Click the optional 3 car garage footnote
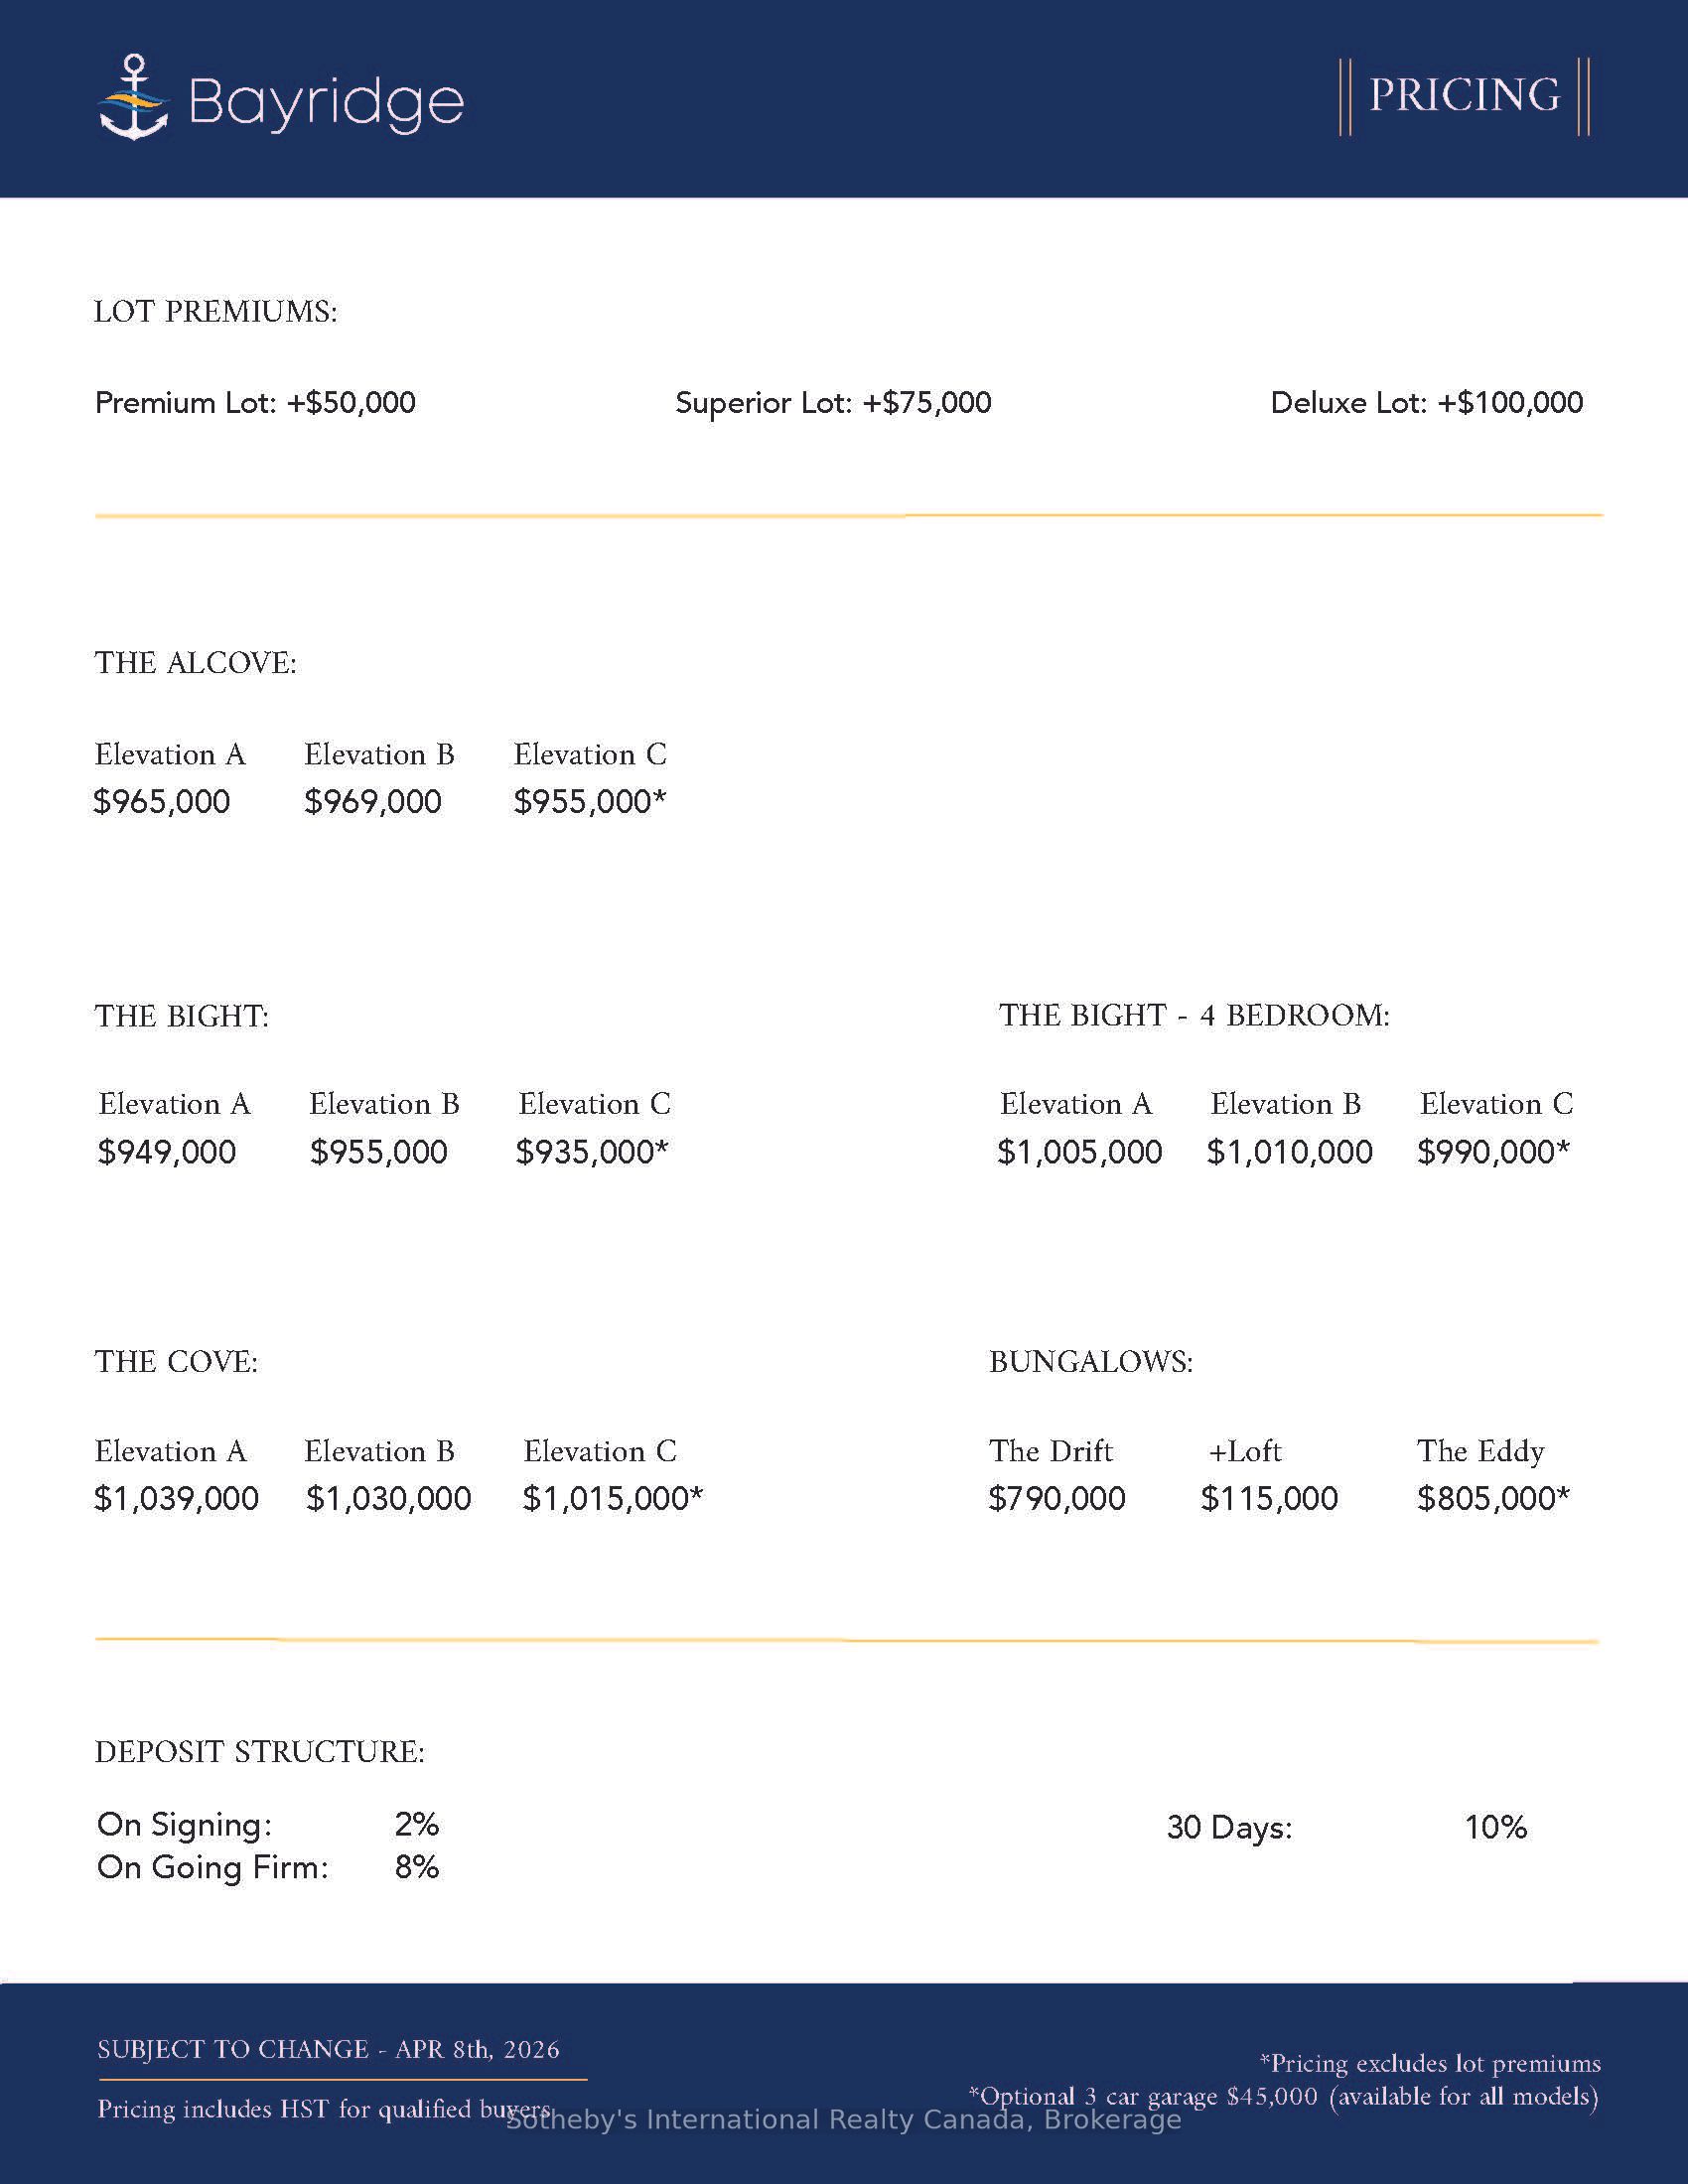Screen dimensions: 1688x2184 coord(1283,2096)
